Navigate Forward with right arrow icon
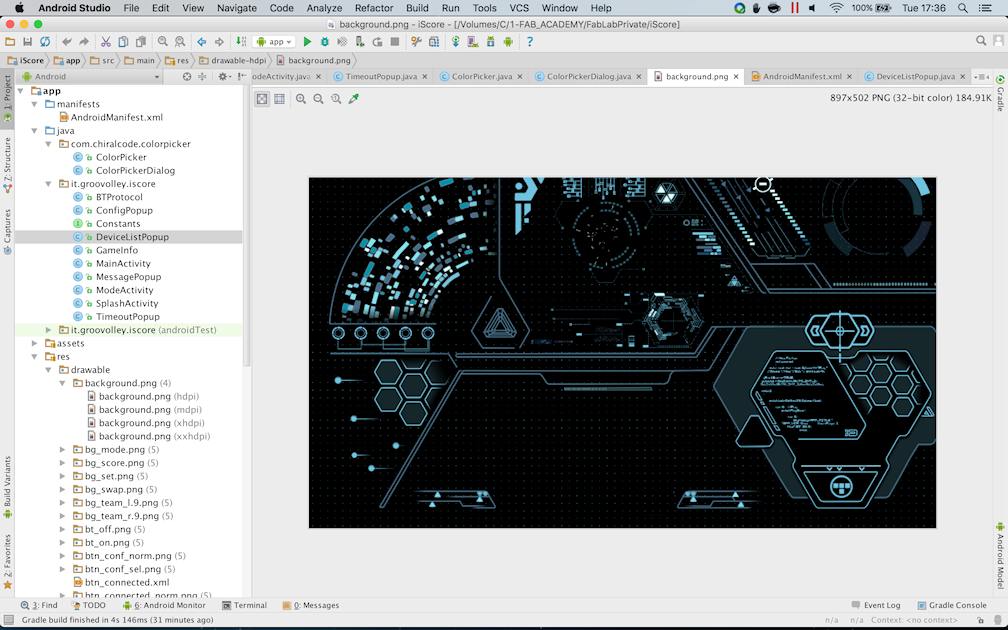Image resolution: width=1008 pixels, height=630 pixels. pyautogui.click(x=219, y=42)
